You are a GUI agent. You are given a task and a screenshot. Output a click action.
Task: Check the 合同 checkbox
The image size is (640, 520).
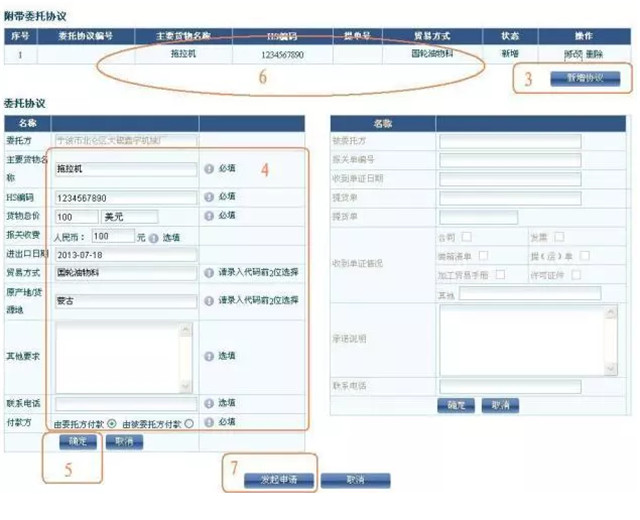[467, 237]
